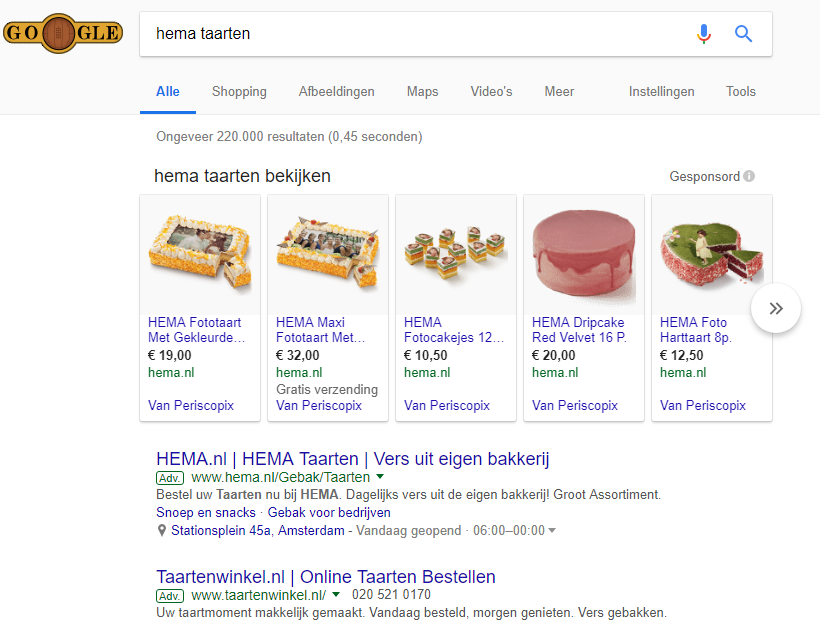820x632 pixels.
Task: Open Taartenwinkel.nl | Online Taarten Bestellen headline
Action: click(326, 577)
